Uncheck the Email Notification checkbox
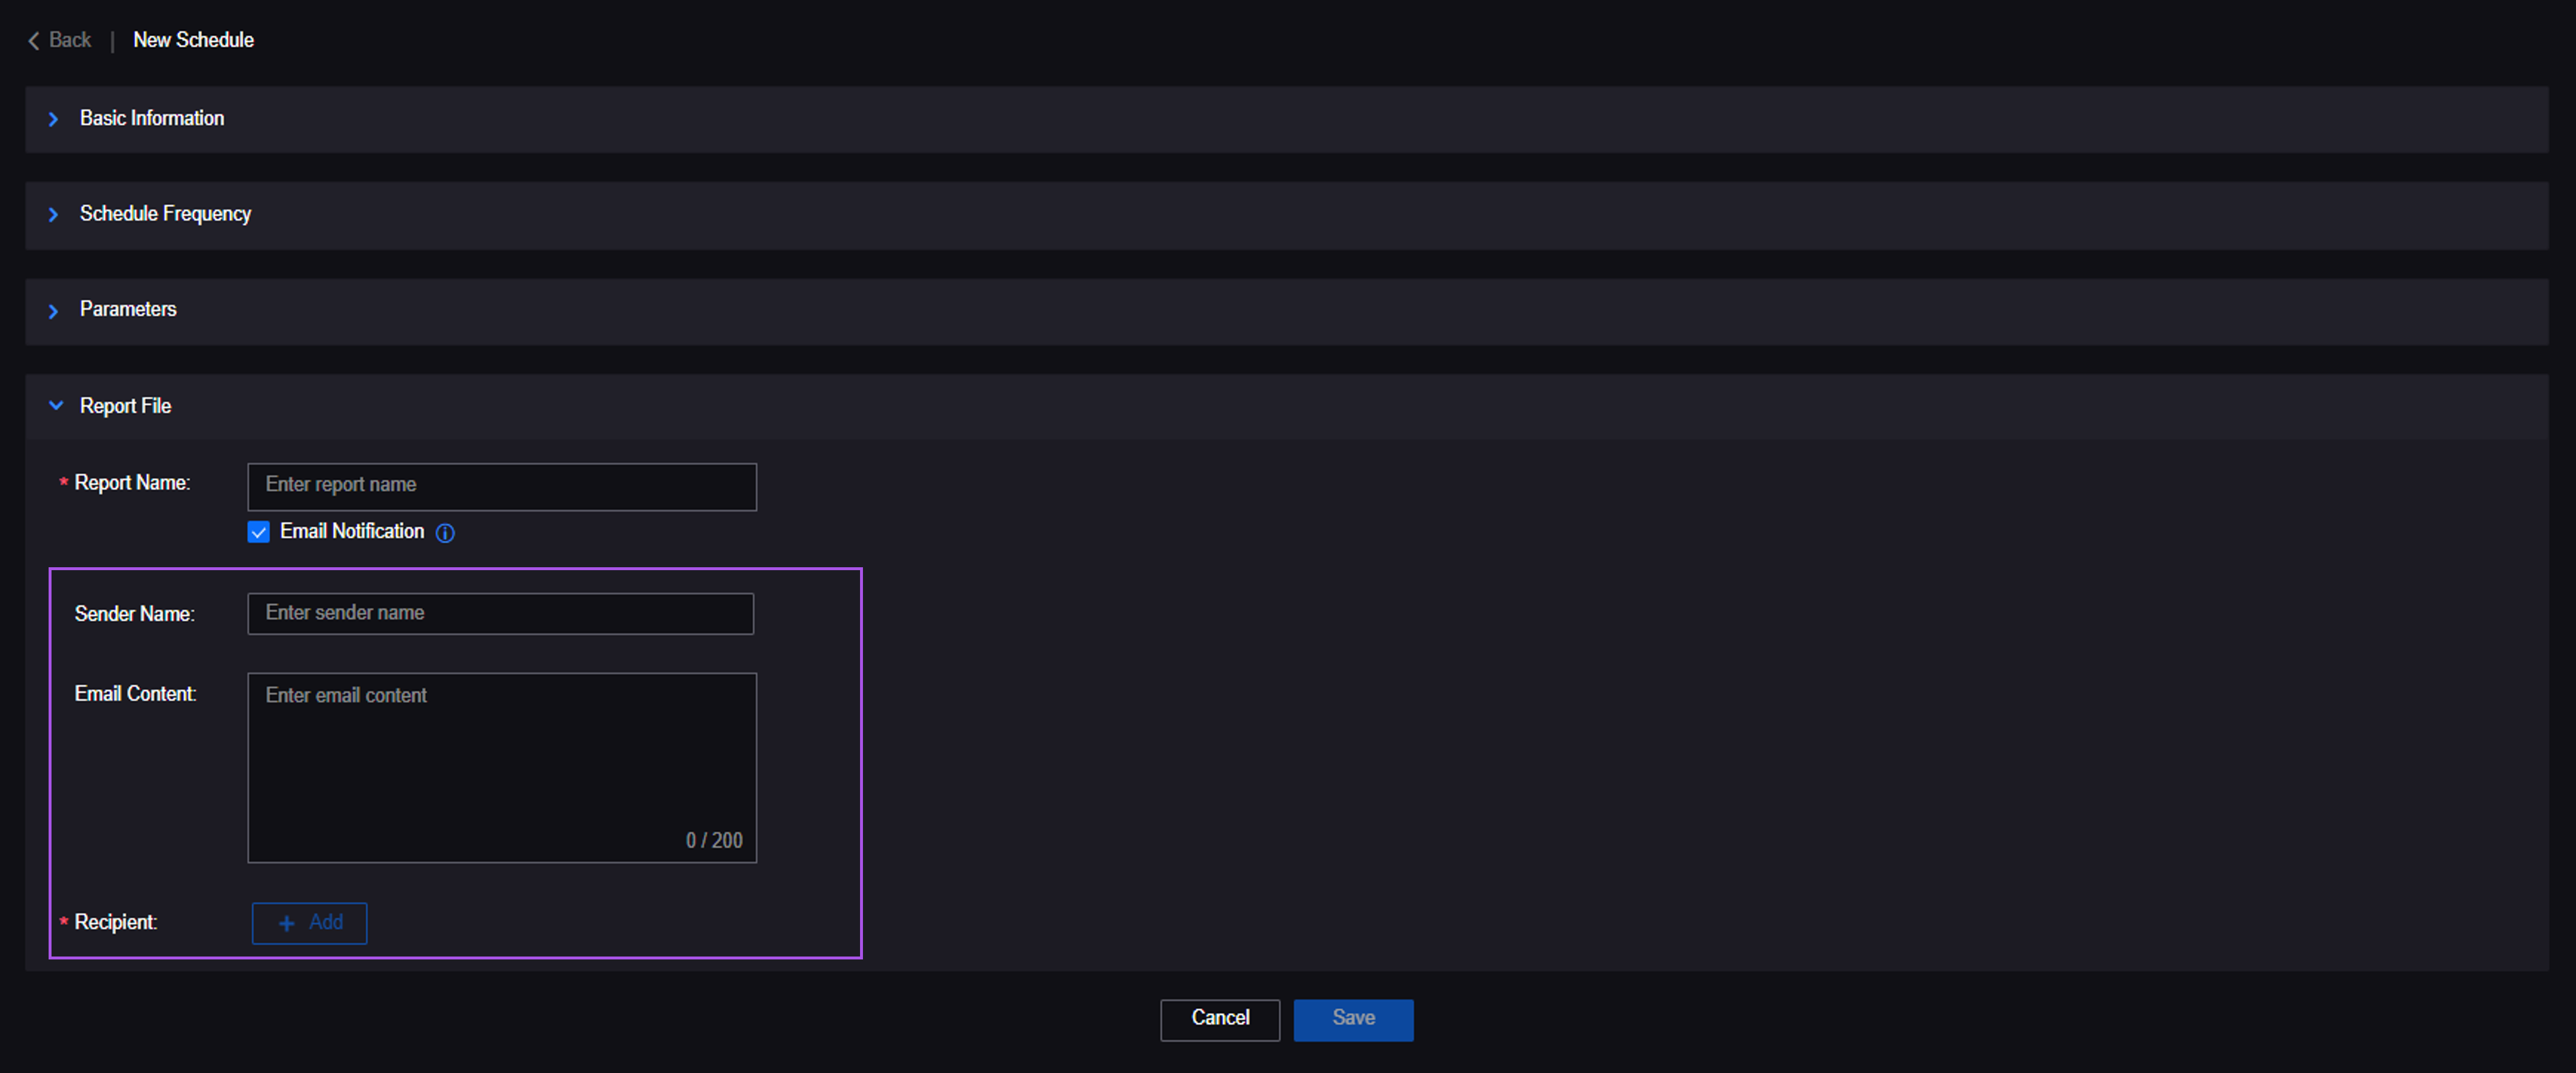 pyautogui.click(x=258, y=532)
